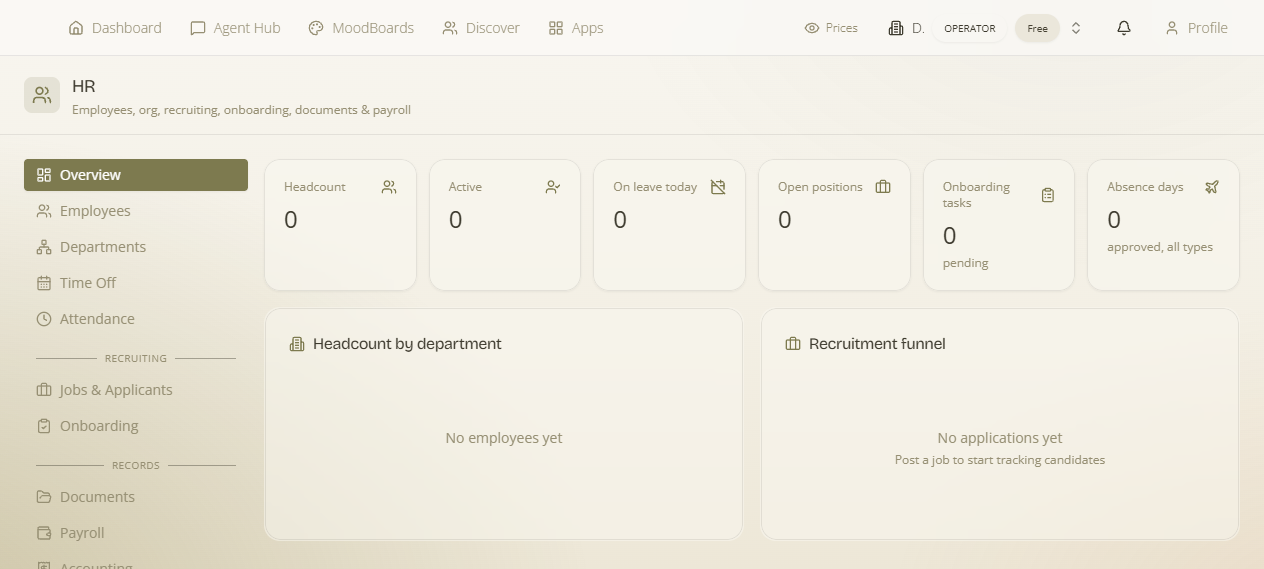Click the Discover people icon
Screen dimensions: 1264x569
coord(450,28)
